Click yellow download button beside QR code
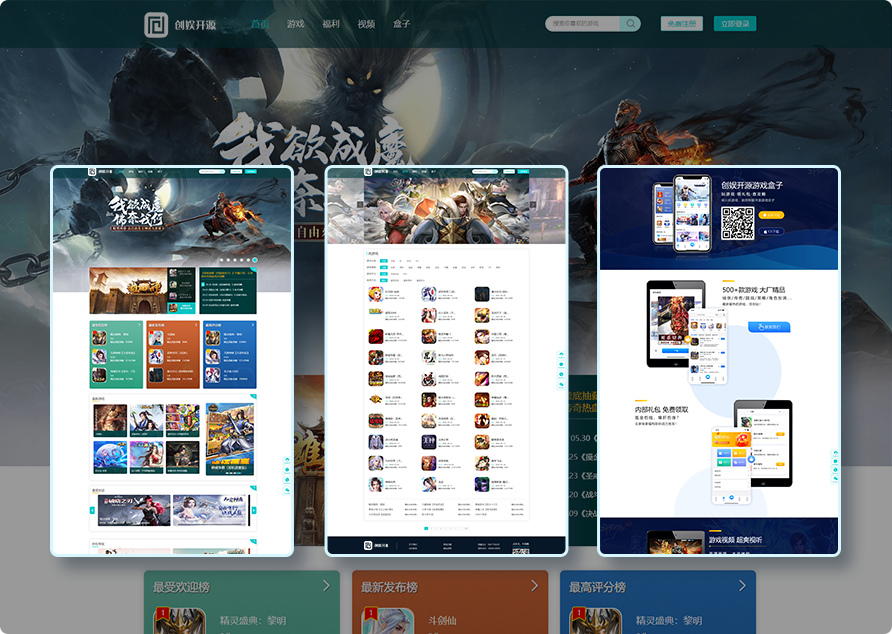The width and height of the screenshot is (892, 634). (771, 215)
